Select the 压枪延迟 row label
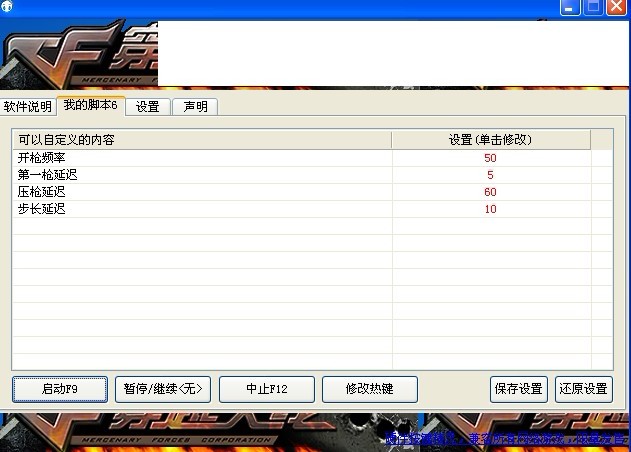 [41, 192]
